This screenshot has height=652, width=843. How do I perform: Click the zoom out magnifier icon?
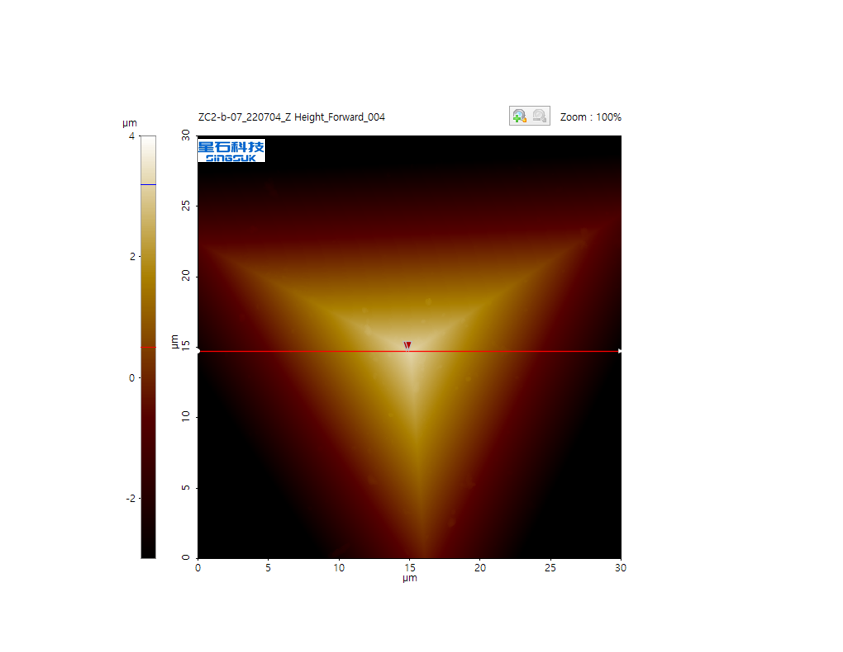[540, 116]
